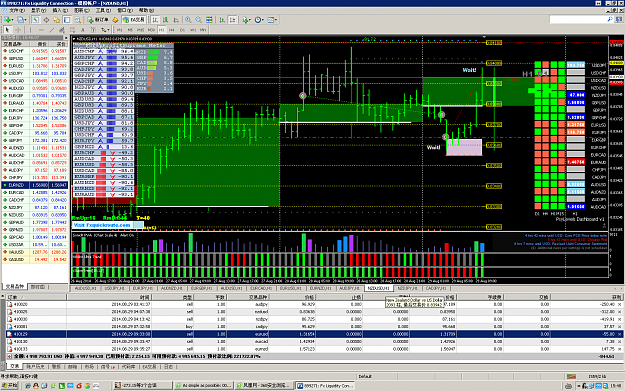
Task: Click the Default profile in status bar
Action: (x=365, y=376)
